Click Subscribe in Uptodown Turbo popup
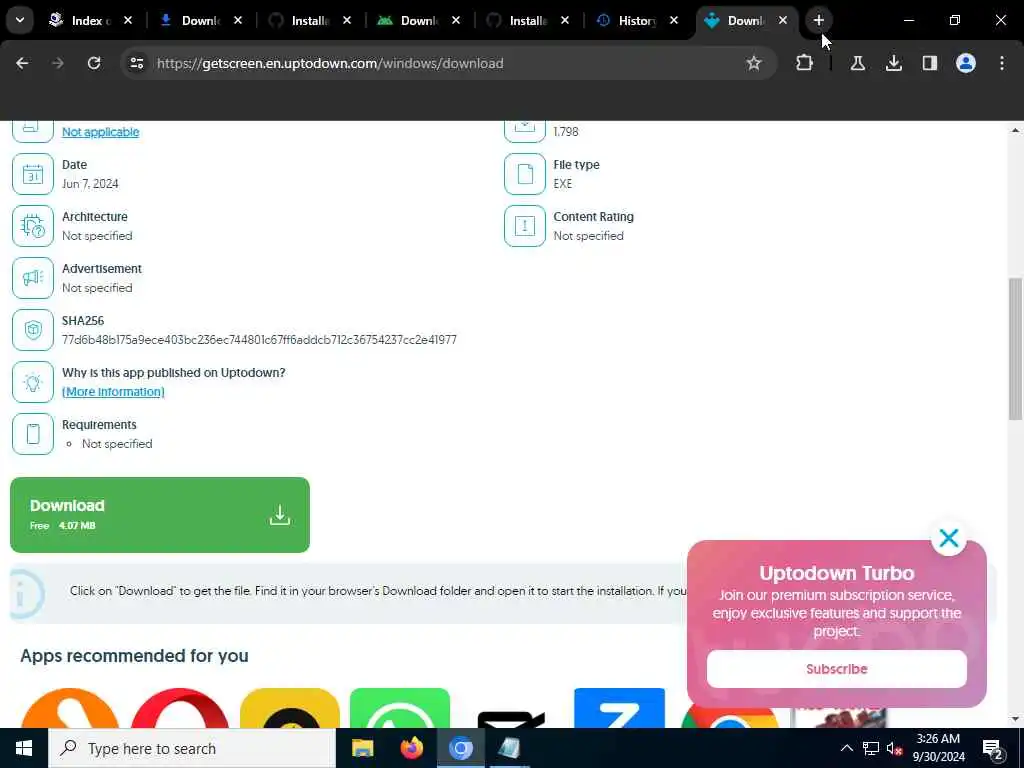Screen dimensions: 1024x768 point(837,669)
